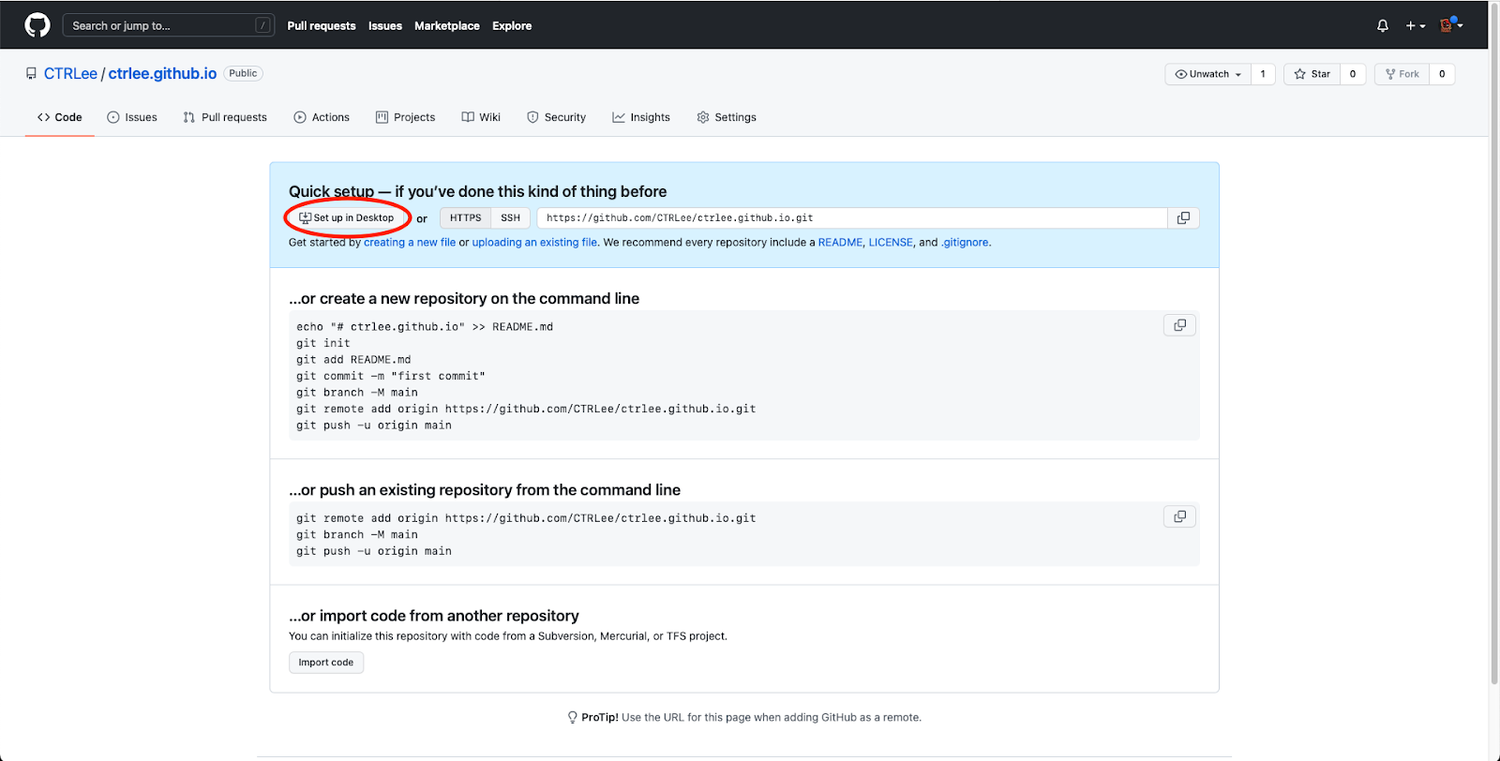Click the creating a new file link
The height and width of the screenshot is (761, 1500).
pos(410,242)
